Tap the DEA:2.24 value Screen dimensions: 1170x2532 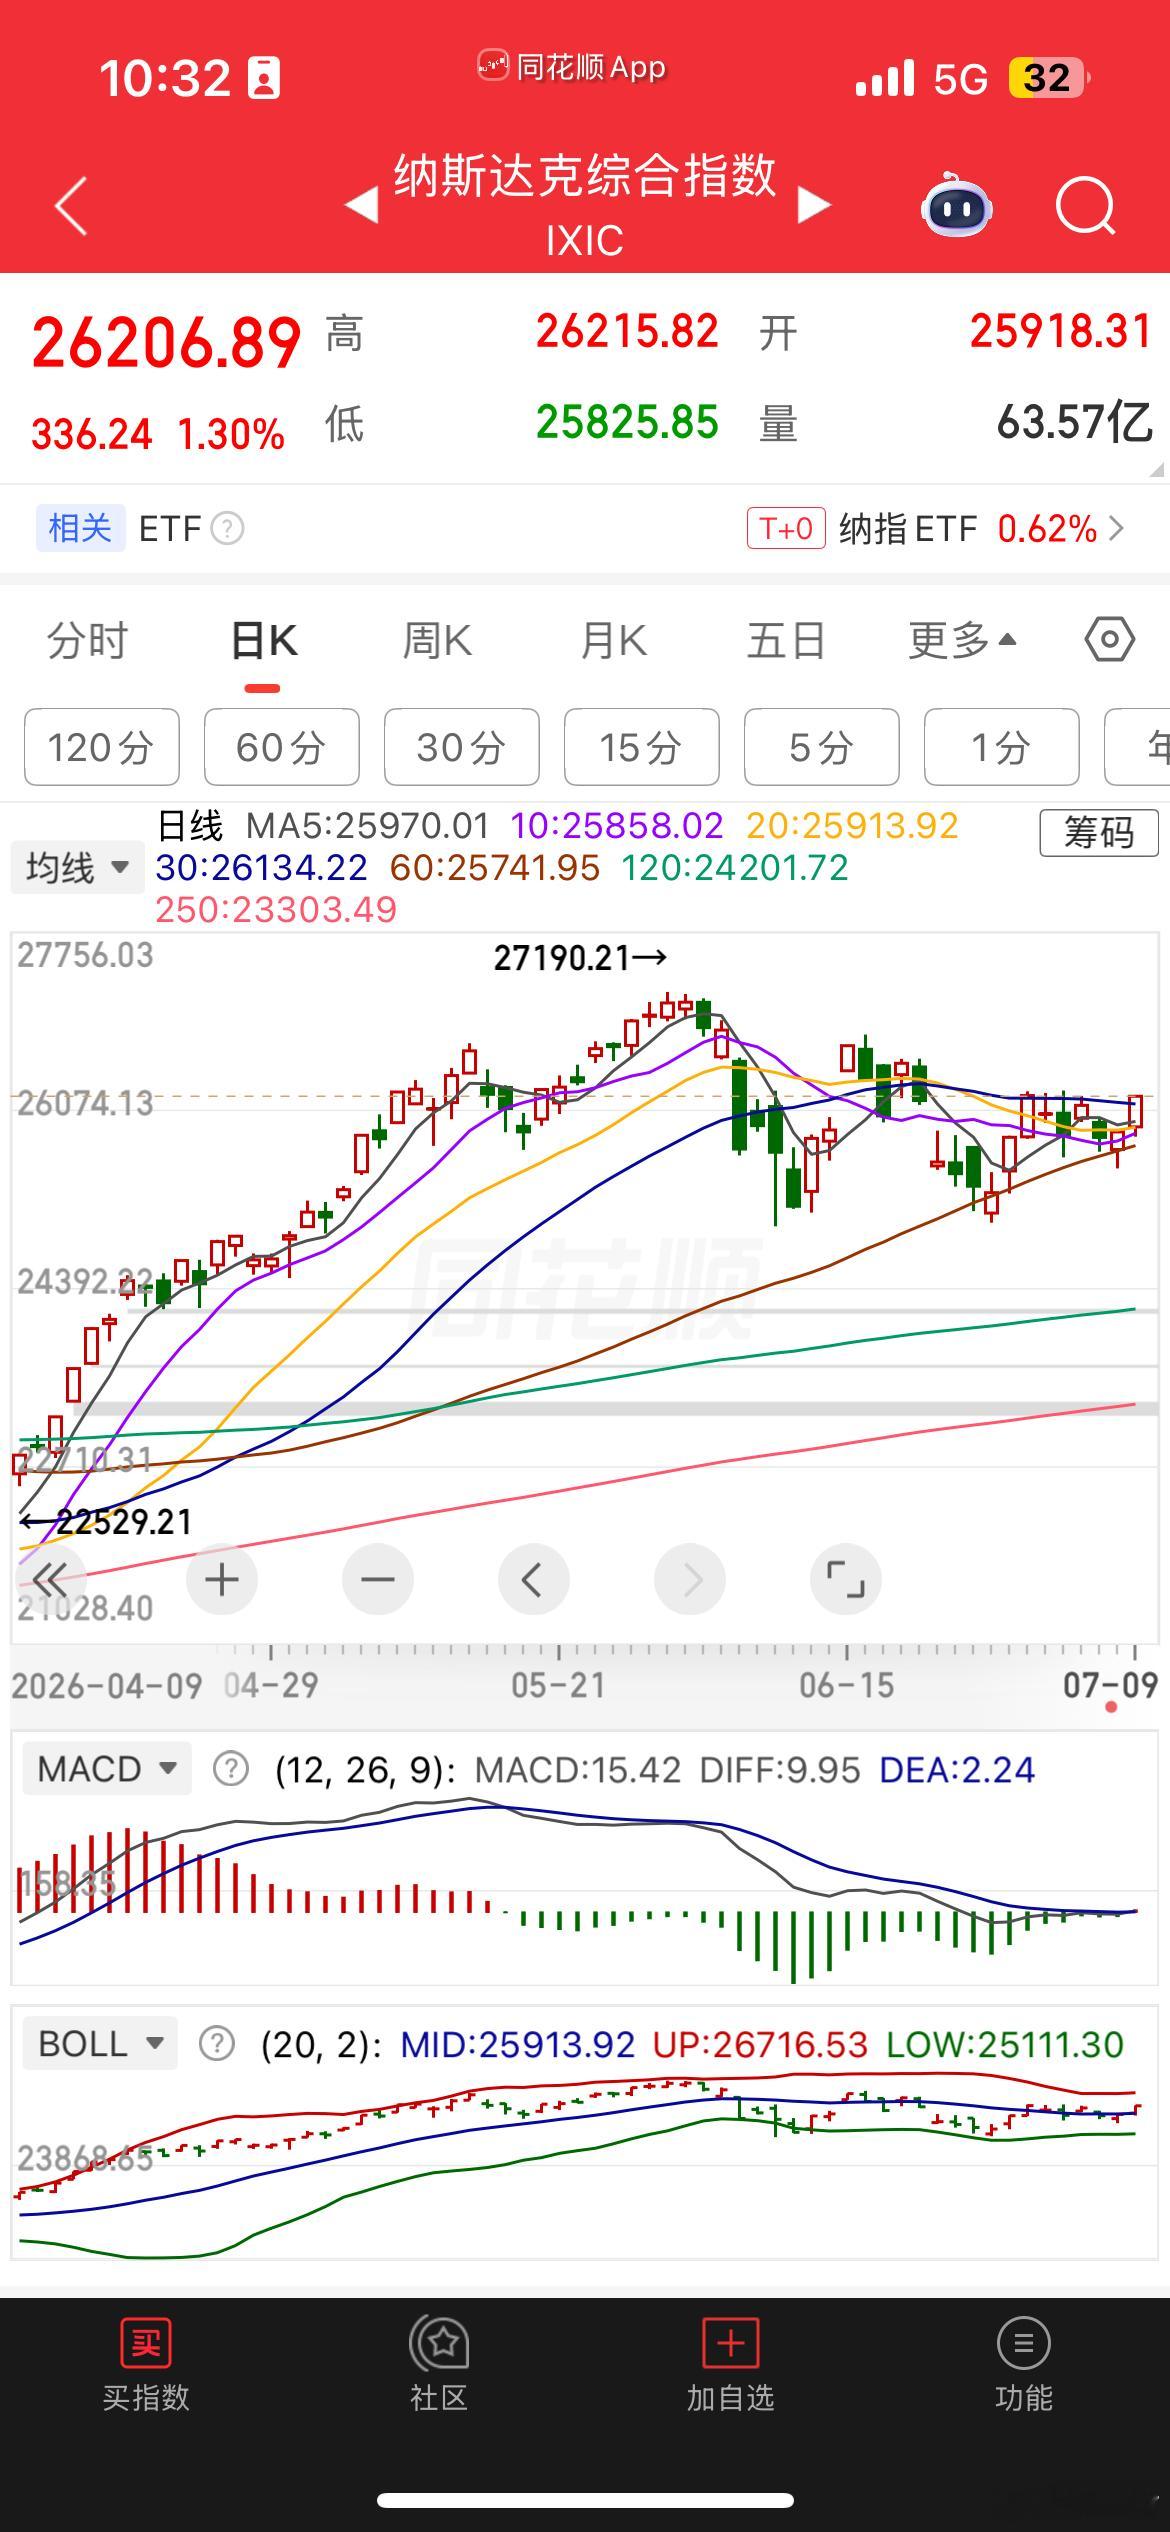pyautogui.click(x=957, y=1770)
